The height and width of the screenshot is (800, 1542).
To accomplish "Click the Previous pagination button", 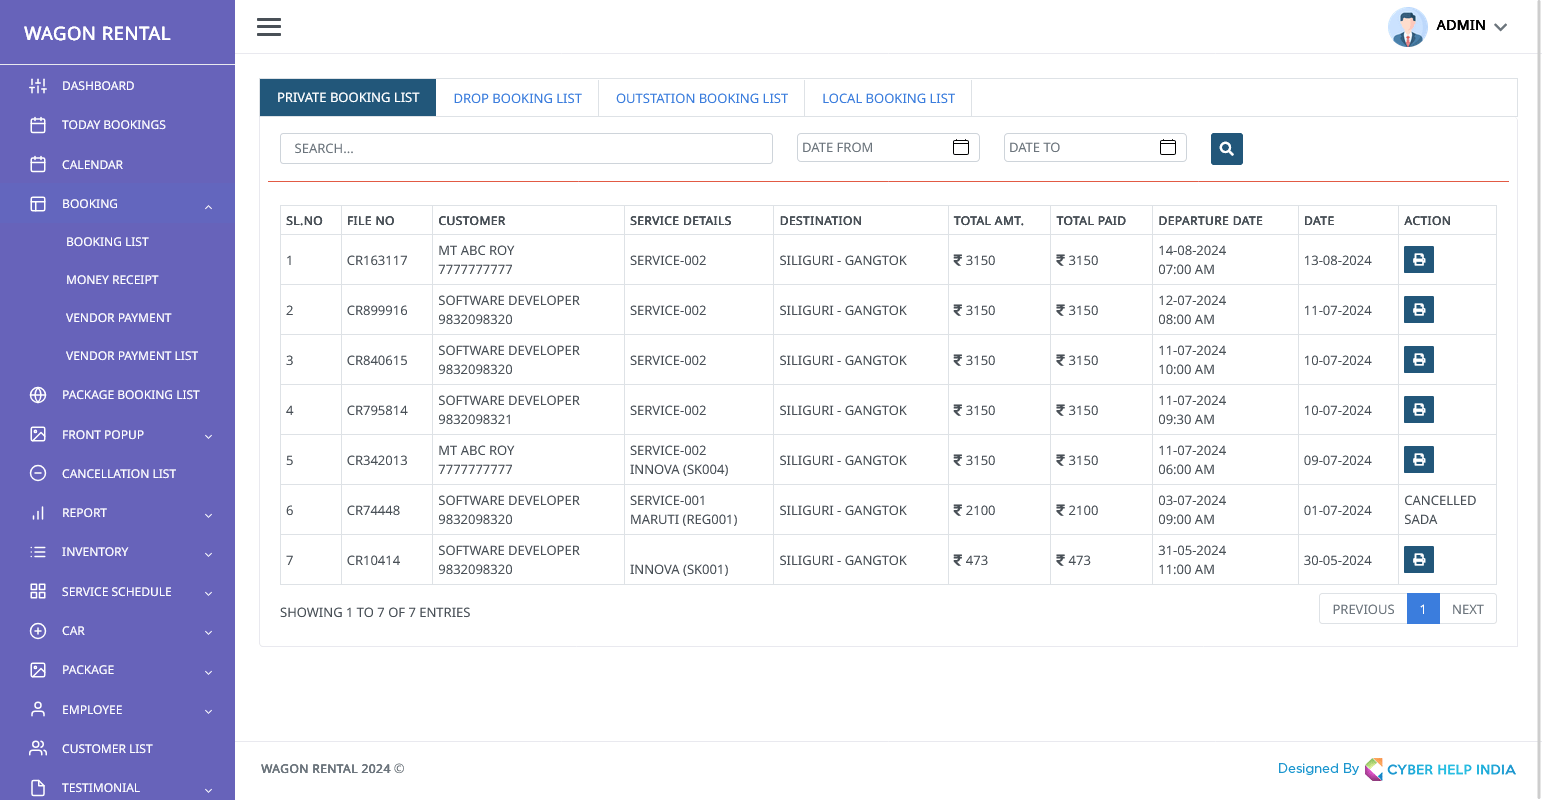I will point(1362,609).
